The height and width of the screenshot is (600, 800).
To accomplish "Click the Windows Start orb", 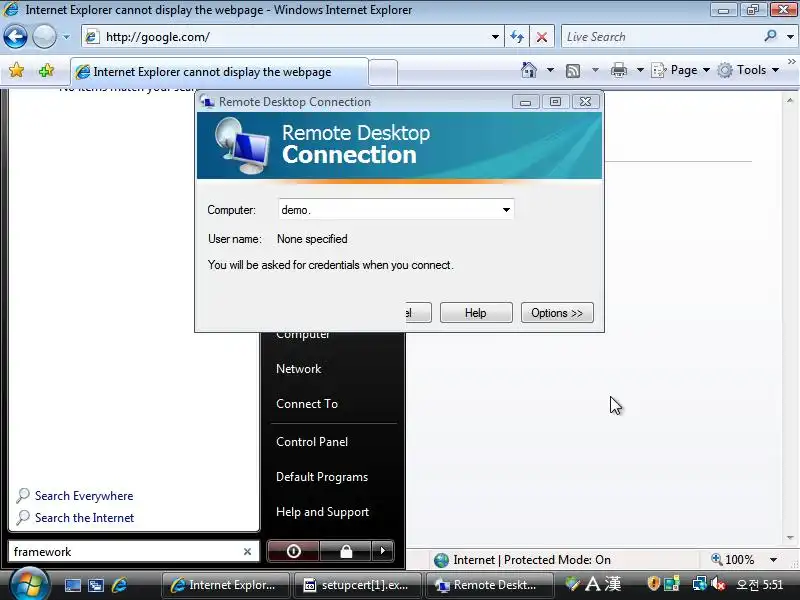I will coord(30,585).
